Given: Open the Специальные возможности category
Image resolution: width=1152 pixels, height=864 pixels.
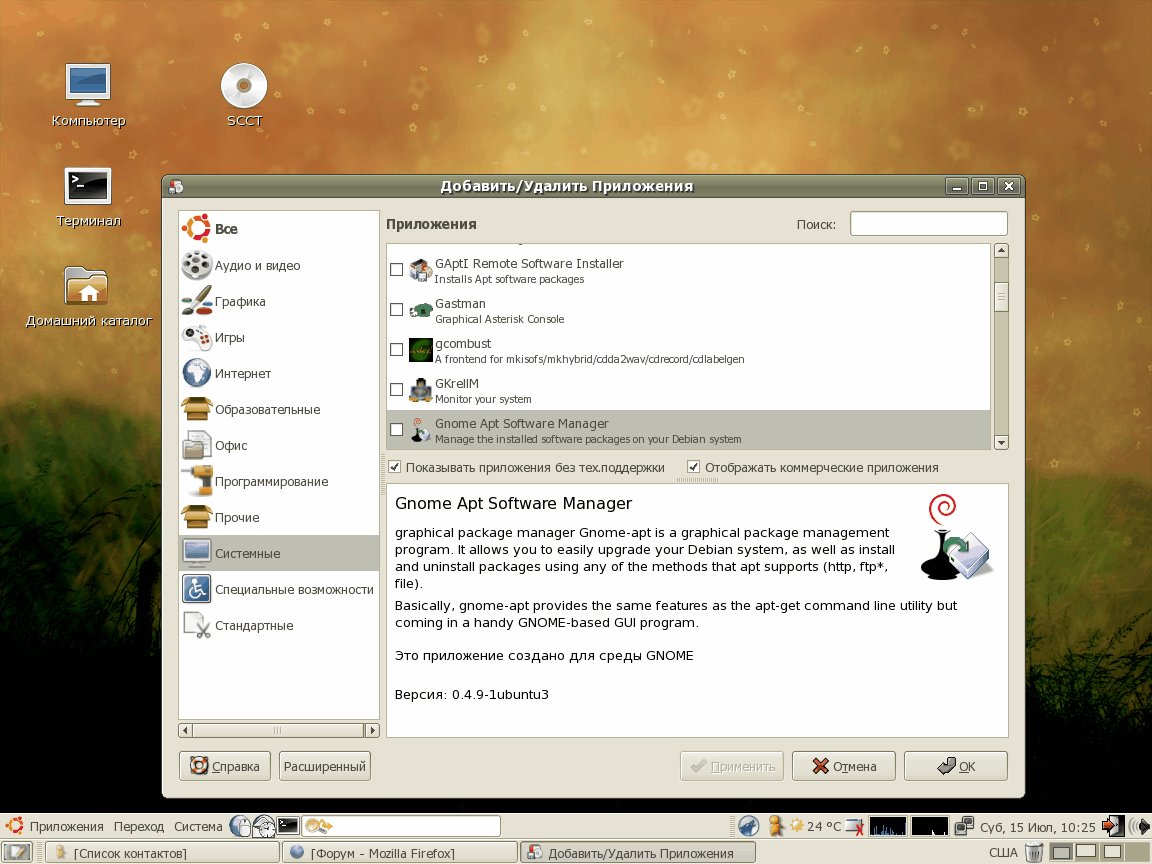Looking at the screenshot, I should pos(278,589).
